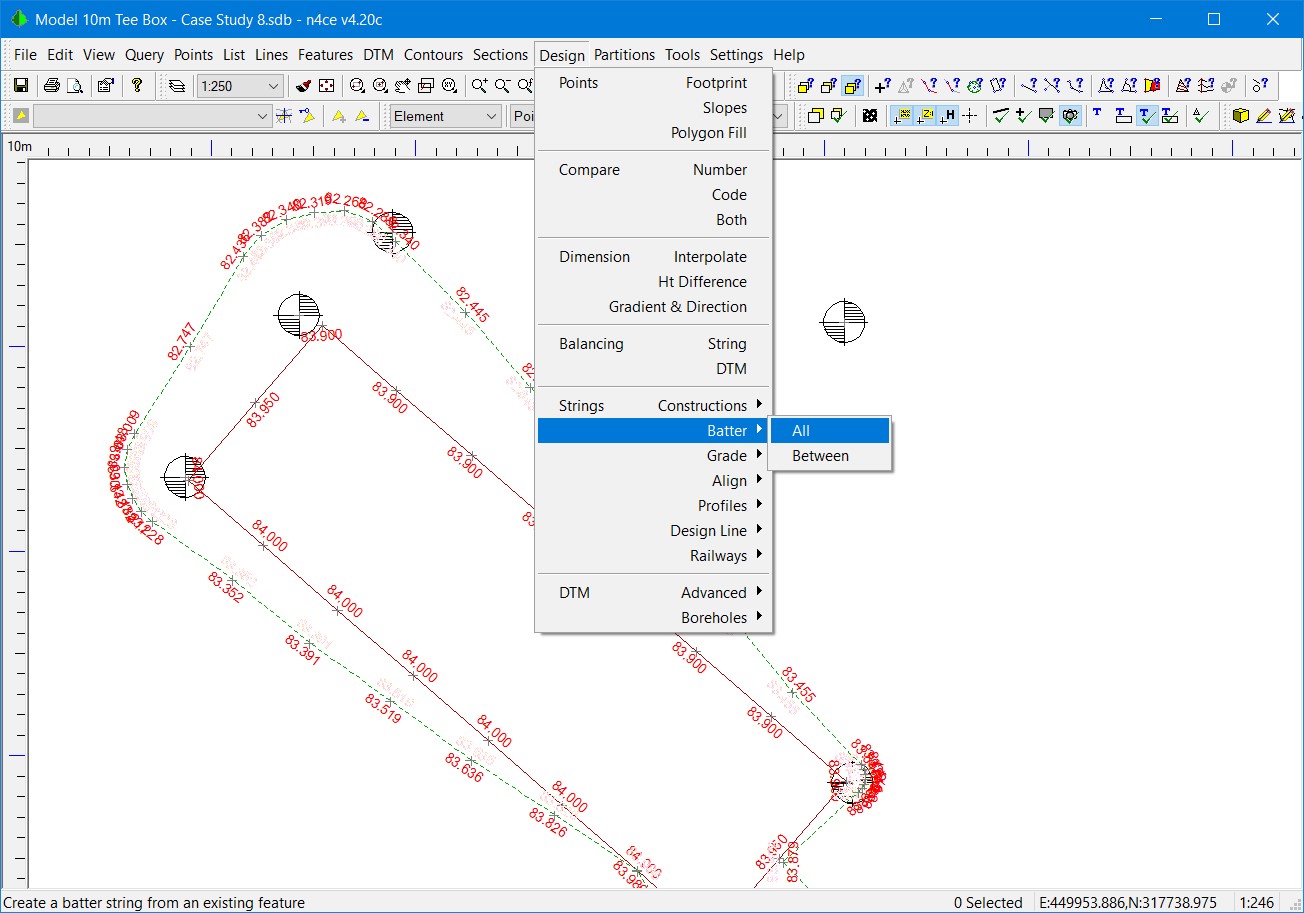The width and height of the screenshot is (1304, 913).
Task: Select All in the Batter submenu
Action: (x=830, y=430)
